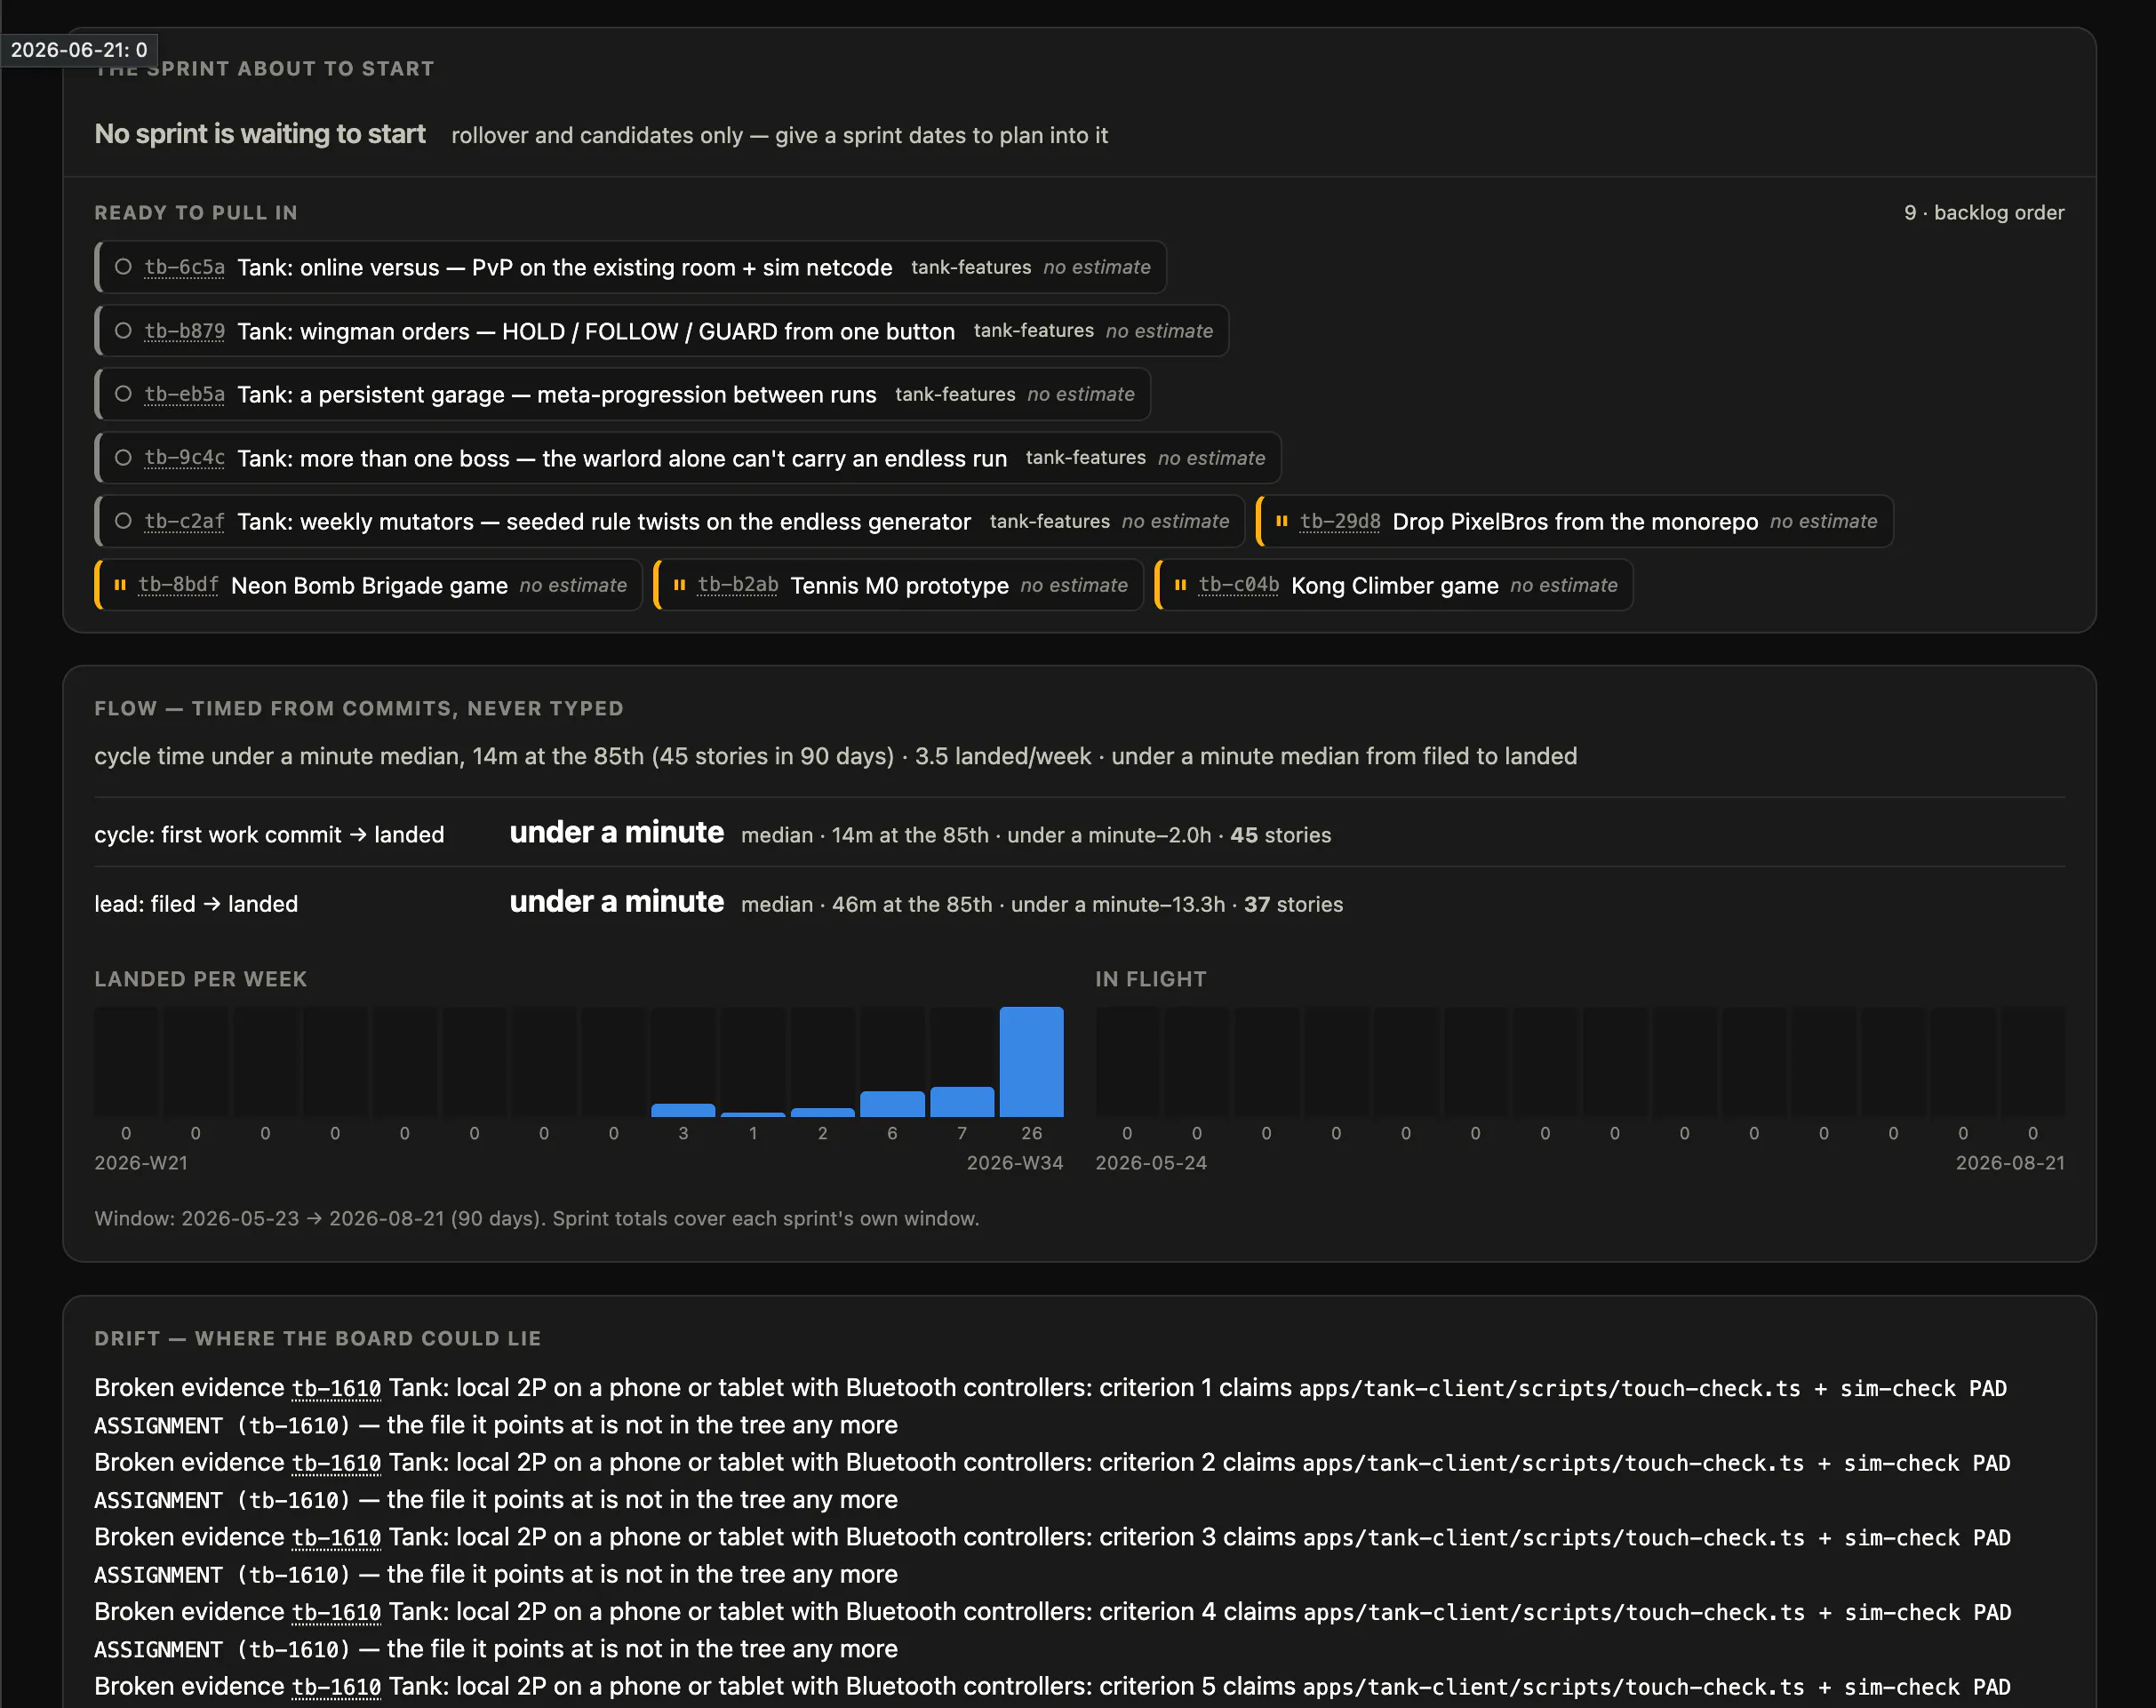Click '2026-W34' axis label

pos(1015,1163)
